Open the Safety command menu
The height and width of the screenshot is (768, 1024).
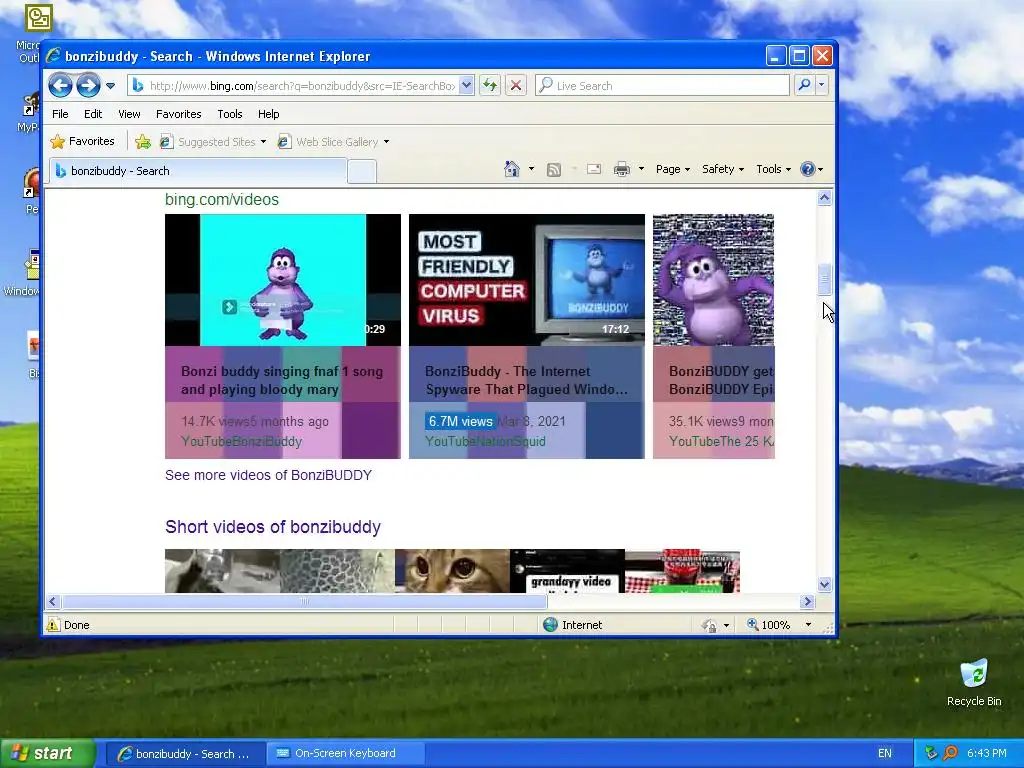[723, 169]
